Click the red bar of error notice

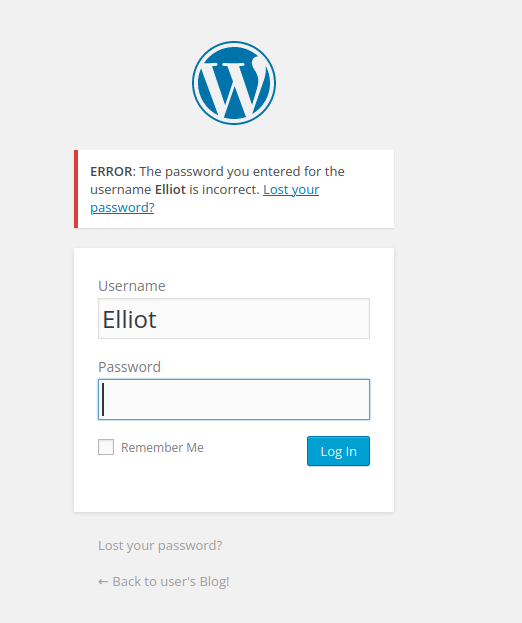point(76,189)
